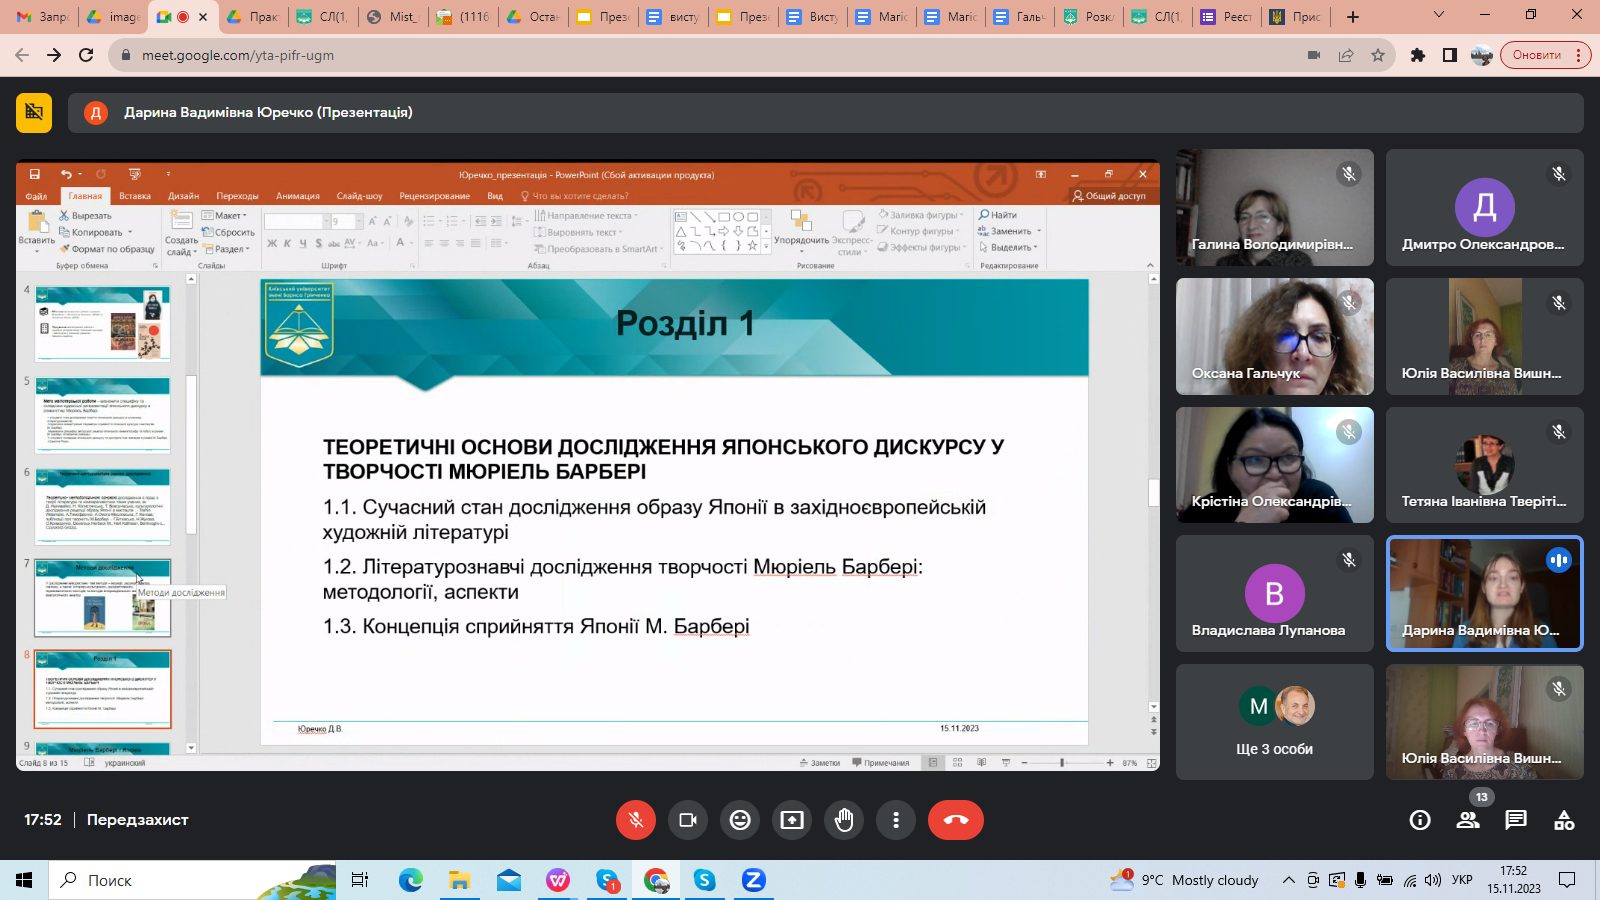Switch to the 'Реєст' browser tab
This screenshot has width=1600, height=900.
(1227, 17)
